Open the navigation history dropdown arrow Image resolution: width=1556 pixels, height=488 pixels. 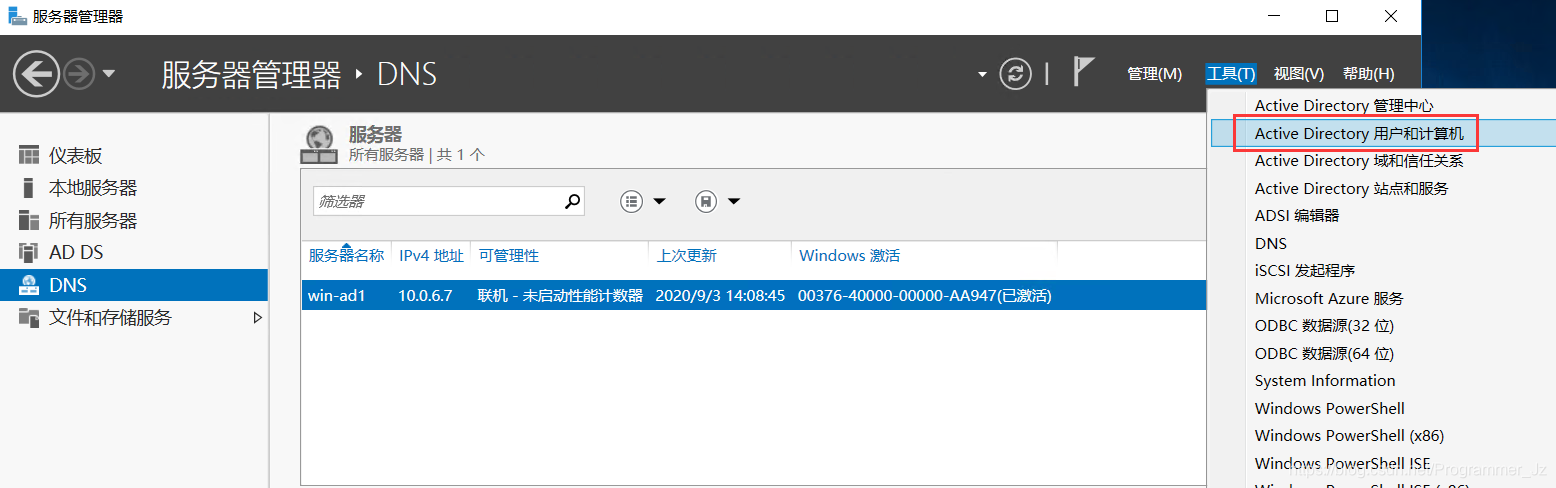tap(109, 74)
